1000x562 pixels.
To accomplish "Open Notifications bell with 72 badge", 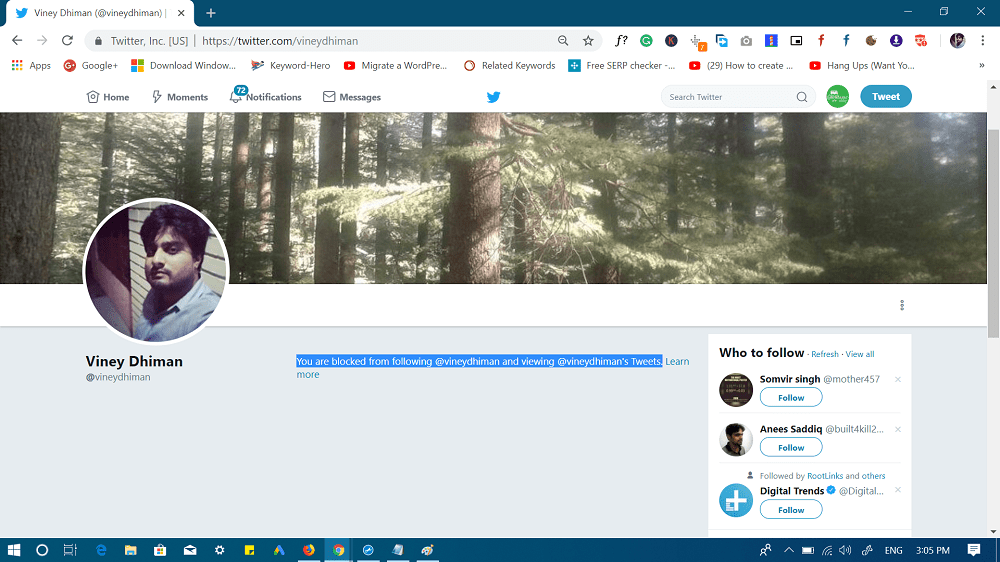I will click(x=265, y=96).
